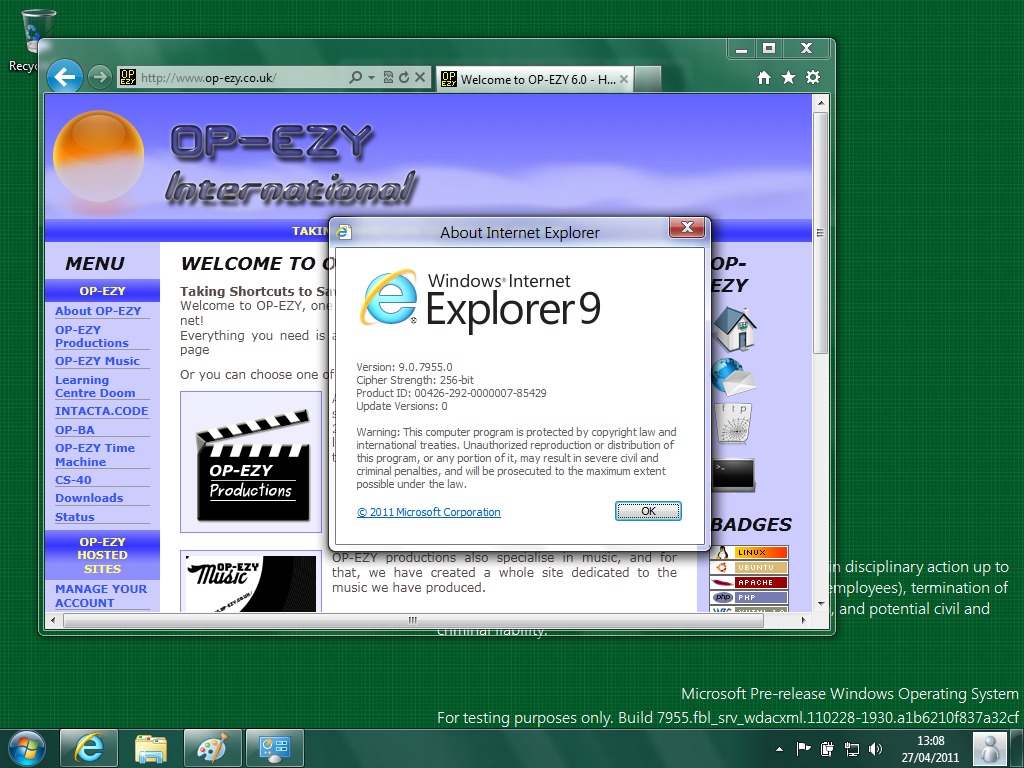This screenshot has height=768, width=1024.
Task: Open the Manage Your Account link
Action: click(x=101, y=596)
